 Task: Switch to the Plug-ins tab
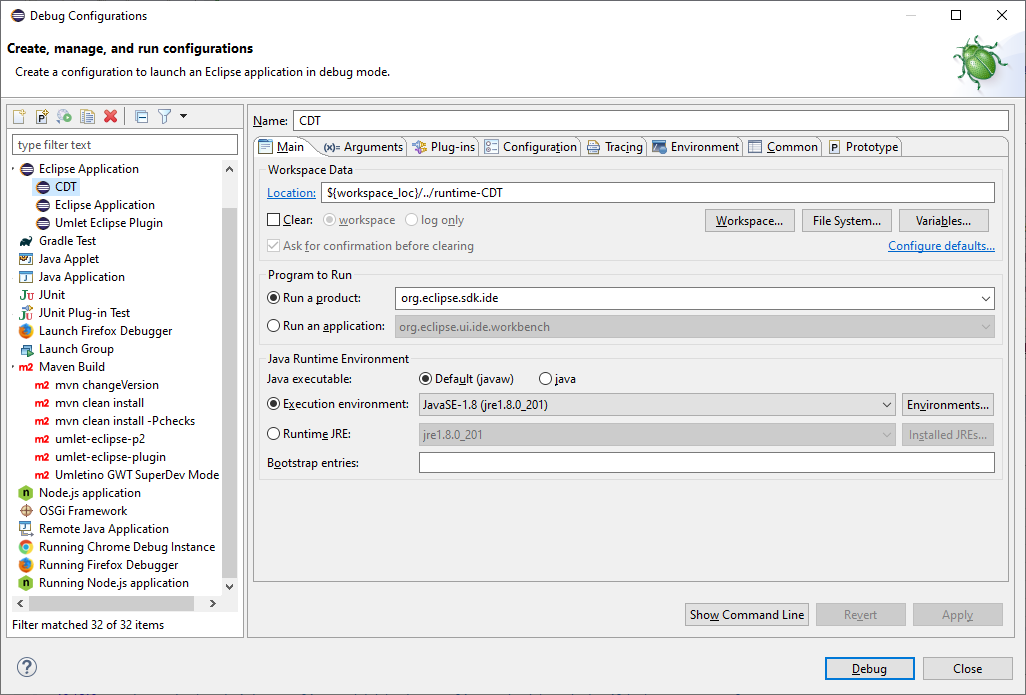click(444, 147)
